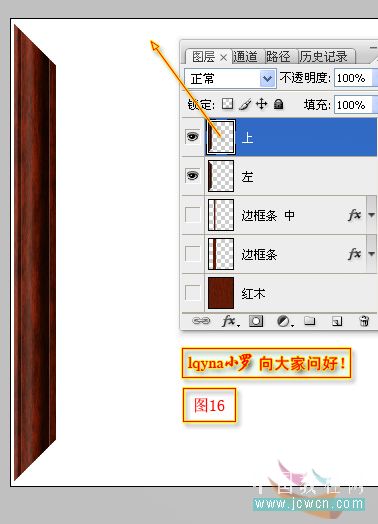Create new fill or adjustment layer
The height and width of the screenshot is (524, 378).
pyautogui.click(x=285, y=321)
